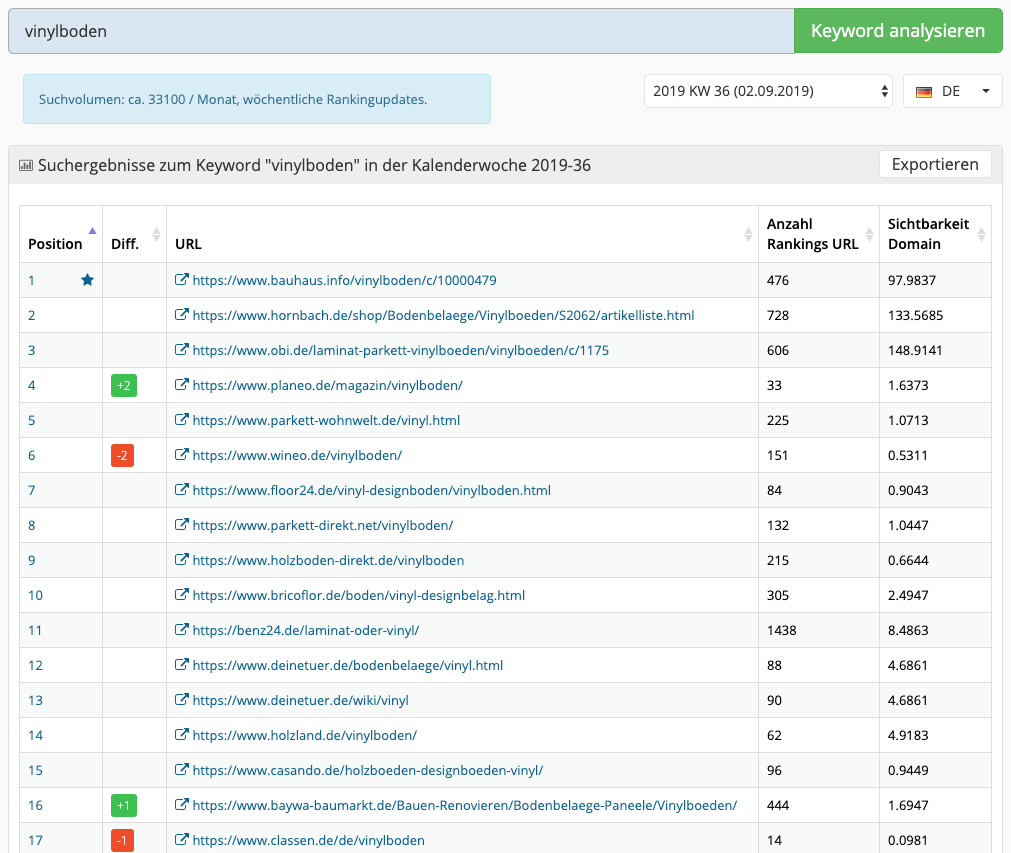This screenshot has width=1011, height=853.
Task: Click external link icon for wineo.de row
Action: [182, 454]
